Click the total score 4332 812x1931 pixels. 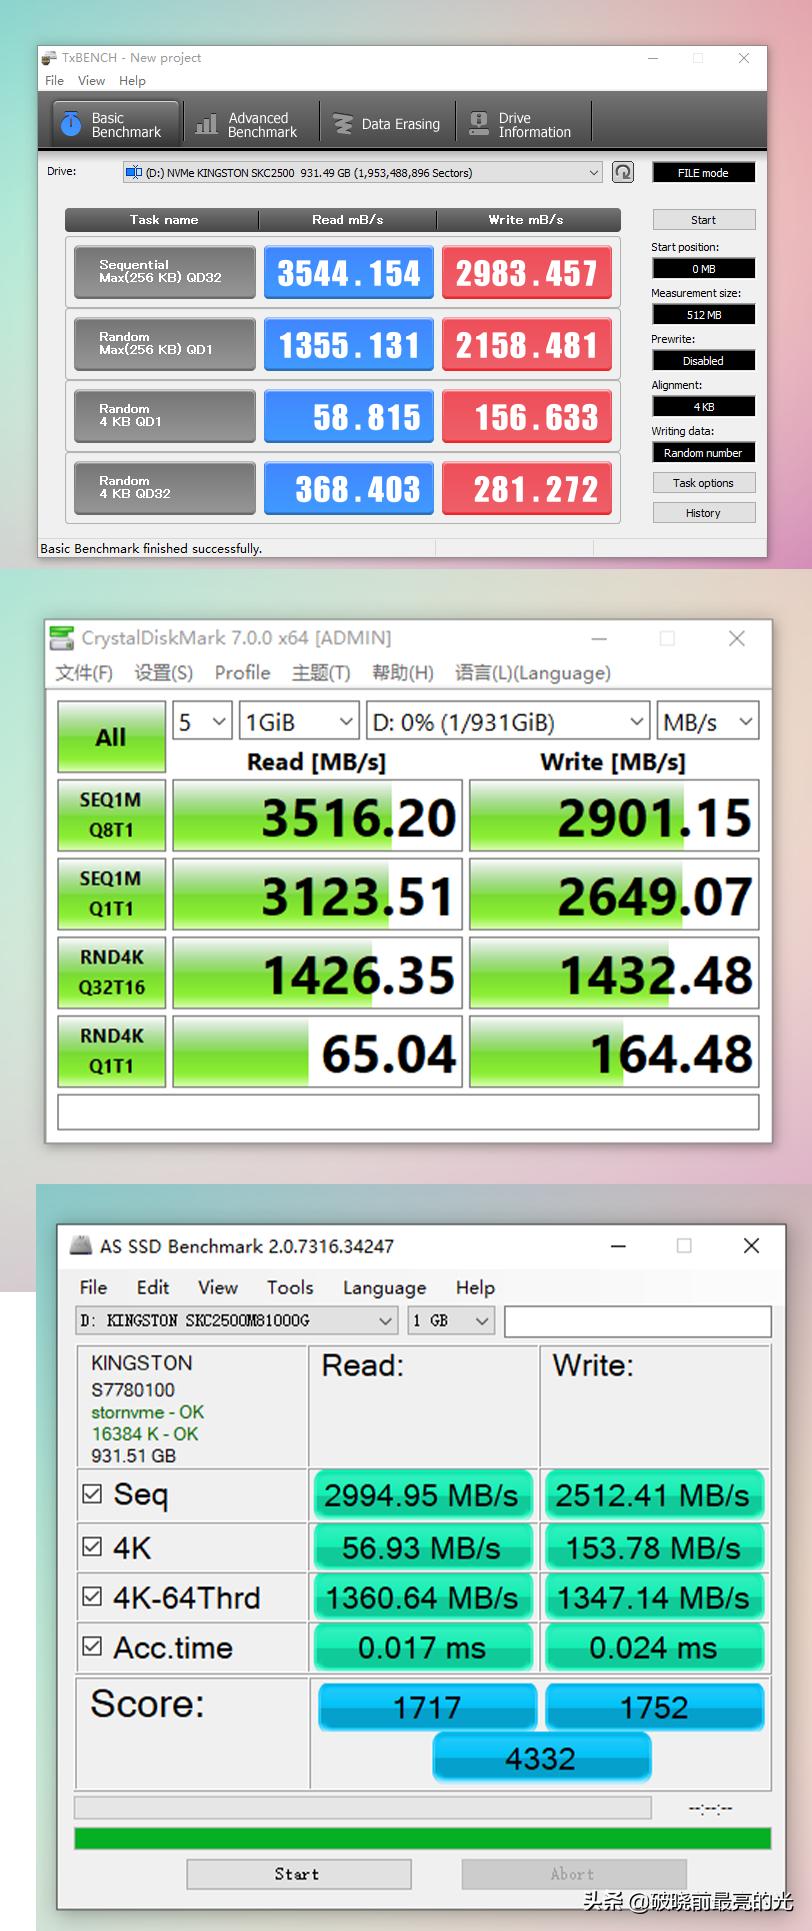point(541,1758)
